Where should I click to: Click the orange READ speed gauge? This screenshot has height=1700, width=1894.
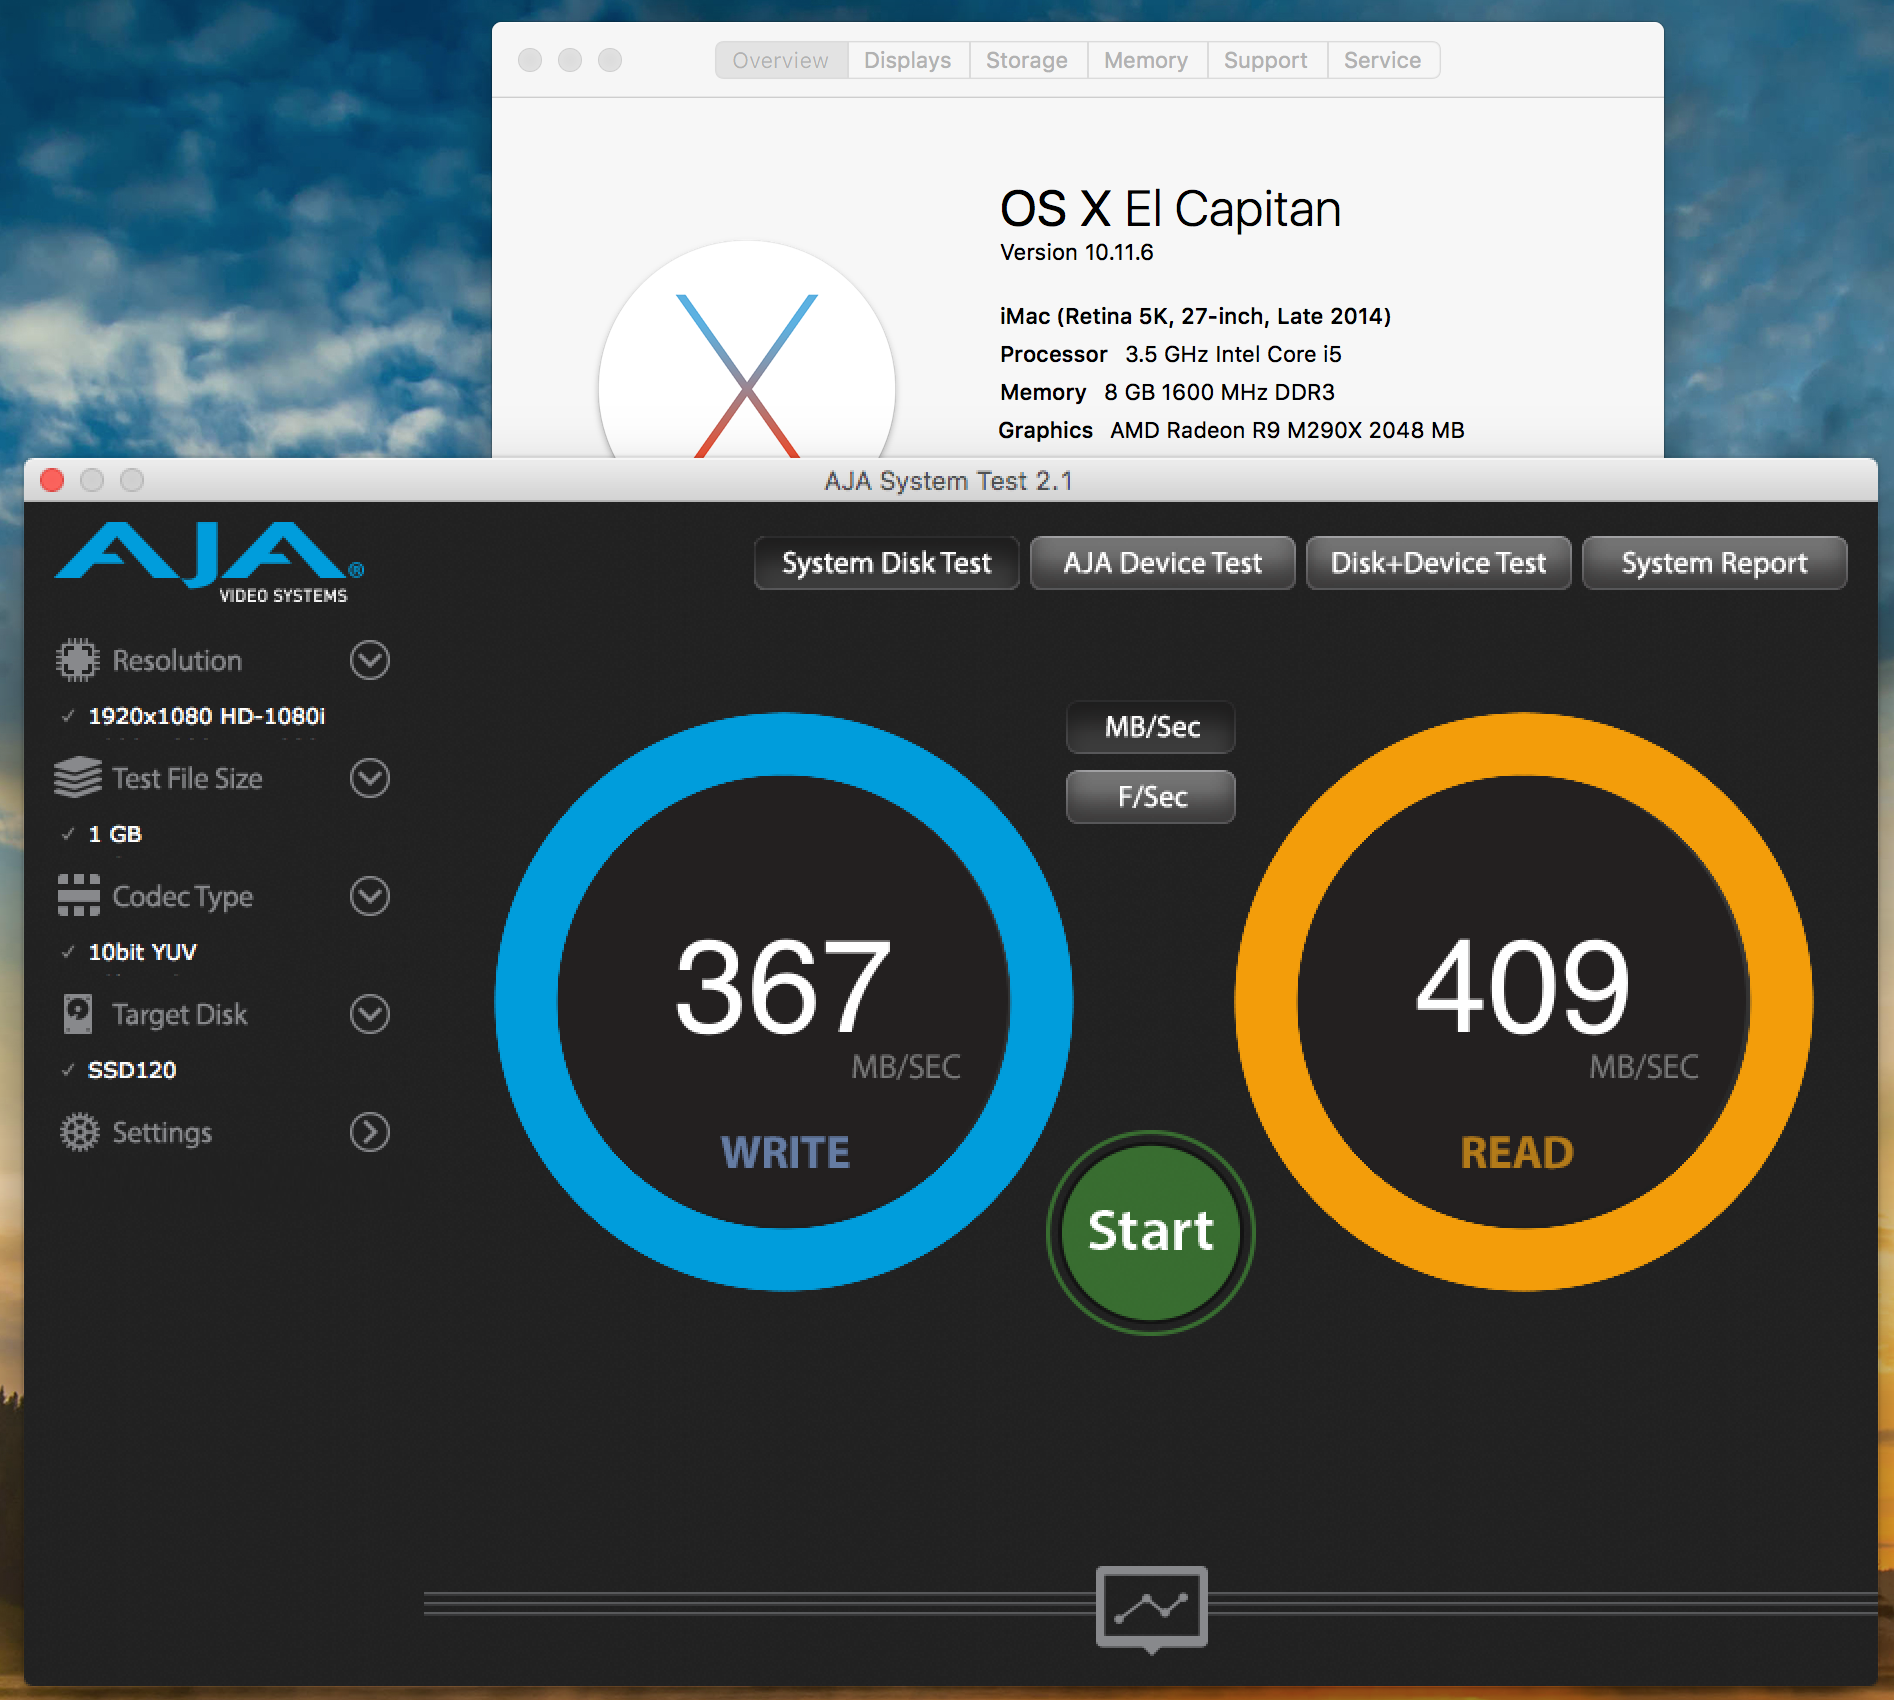[x=1523, y=1001]
